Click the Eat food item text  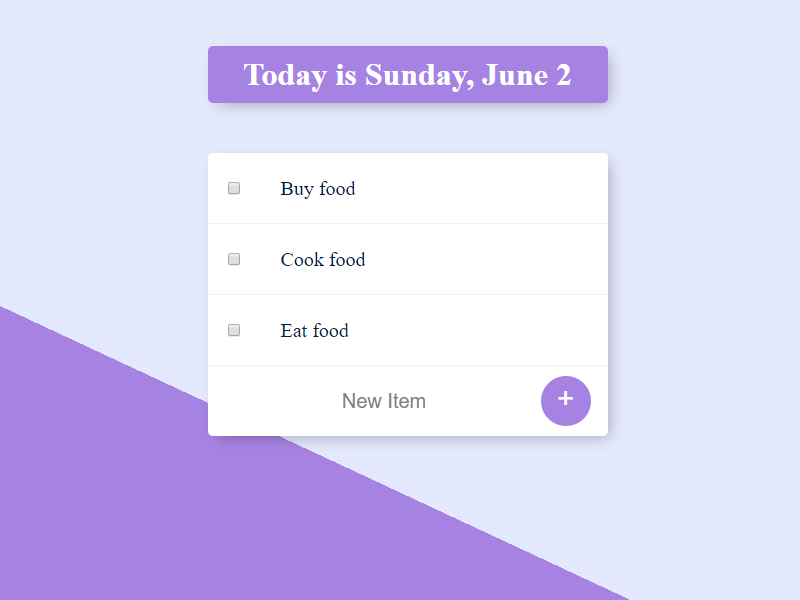point(315,330)
